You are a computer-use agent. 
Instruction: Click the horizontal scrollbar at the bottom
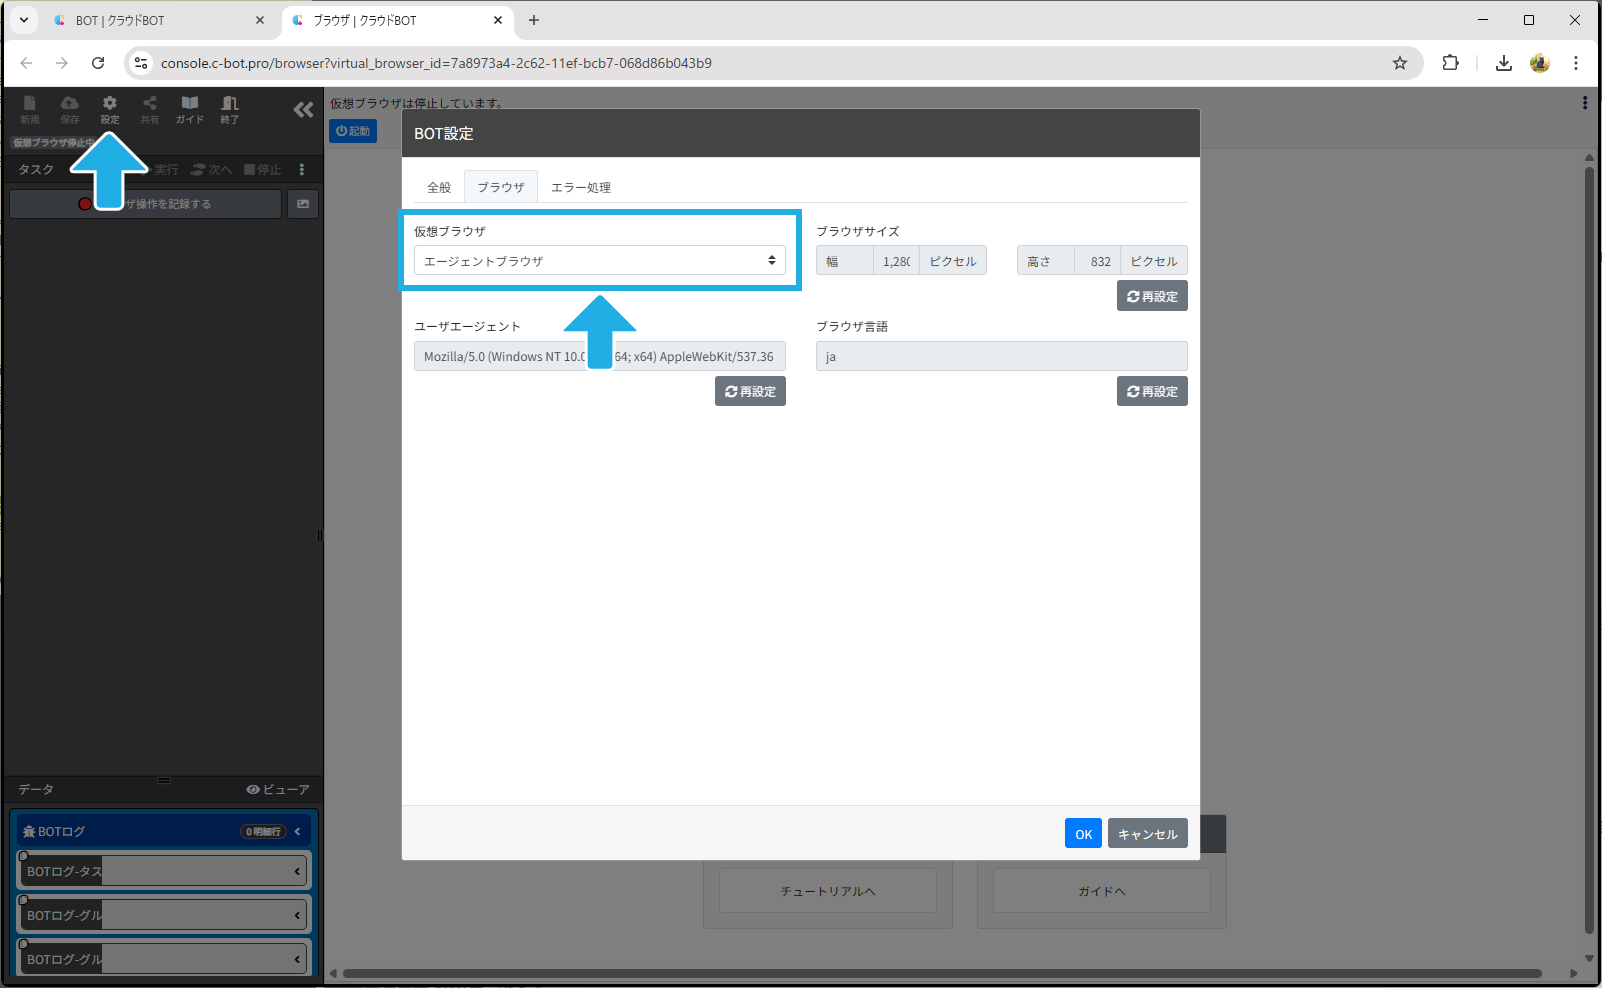[x=942, y=973]
